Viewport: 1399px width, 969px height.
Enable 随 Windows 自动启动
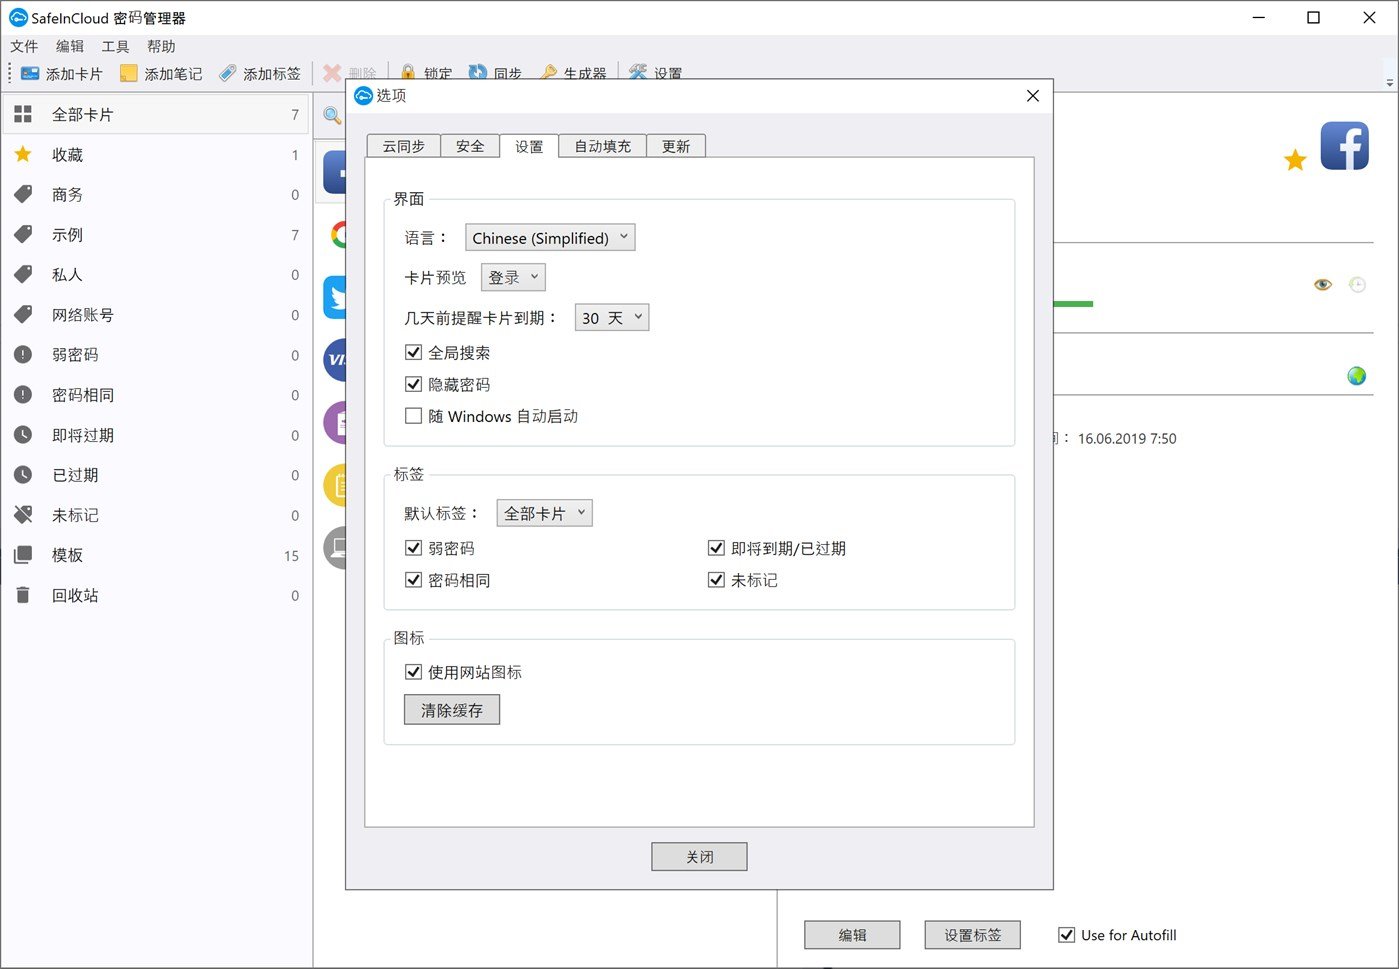[413, 416]
